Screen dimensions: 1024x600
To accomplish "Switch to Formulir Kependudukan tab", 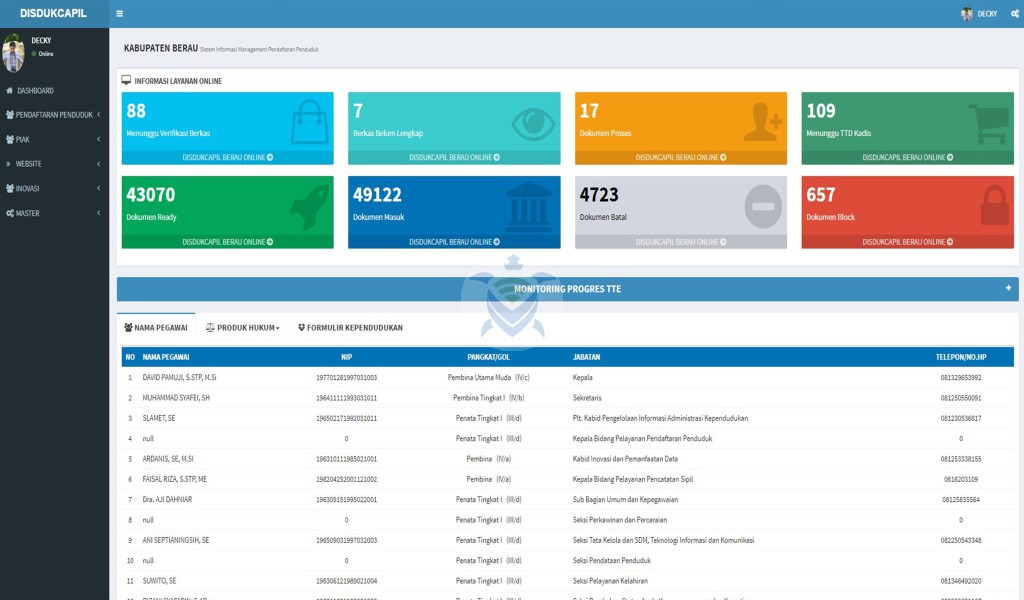I will (x=350, y=328).
